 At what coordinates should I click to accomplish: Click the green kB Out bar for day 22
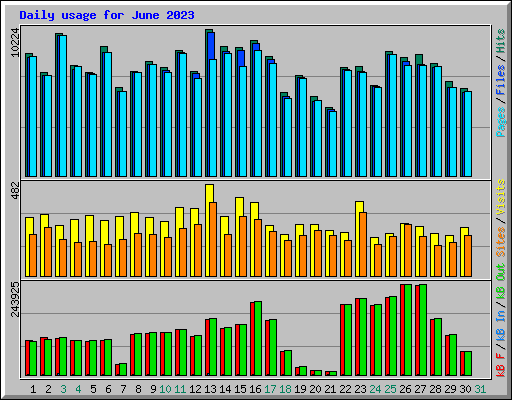(x=348, y=340)
